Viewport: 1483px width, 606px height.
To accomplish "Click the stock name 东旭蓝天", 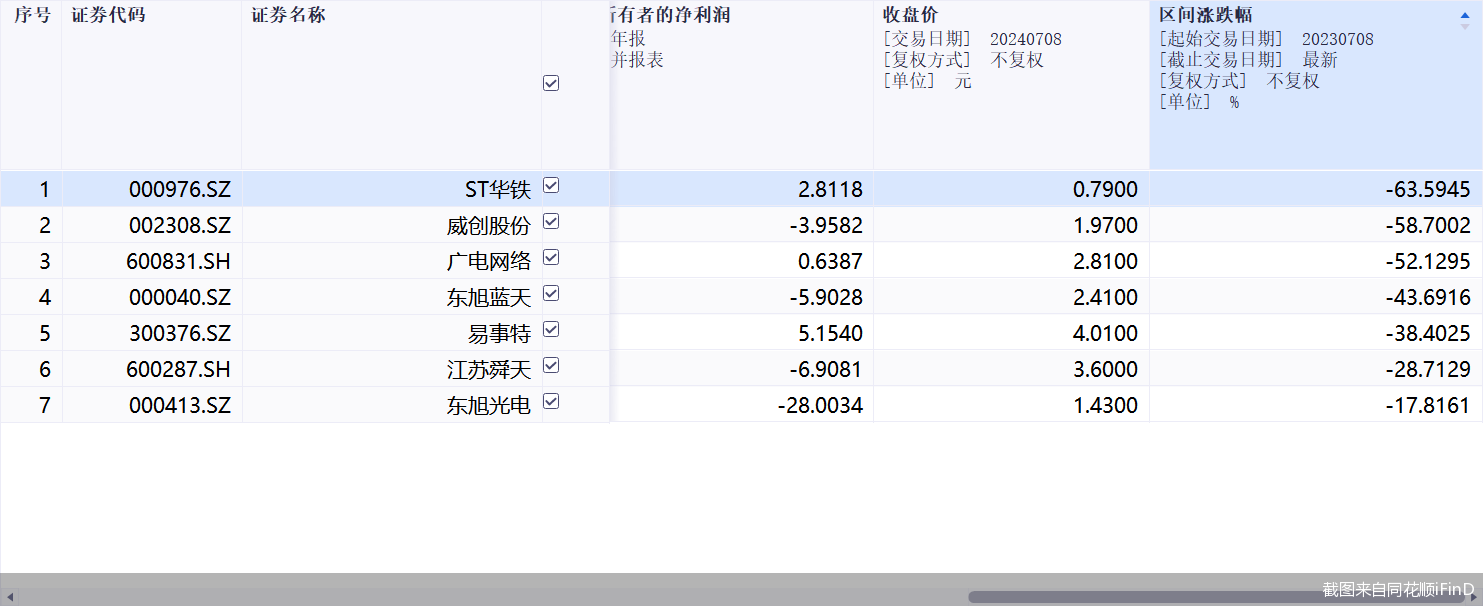I will tap(489, 298).
